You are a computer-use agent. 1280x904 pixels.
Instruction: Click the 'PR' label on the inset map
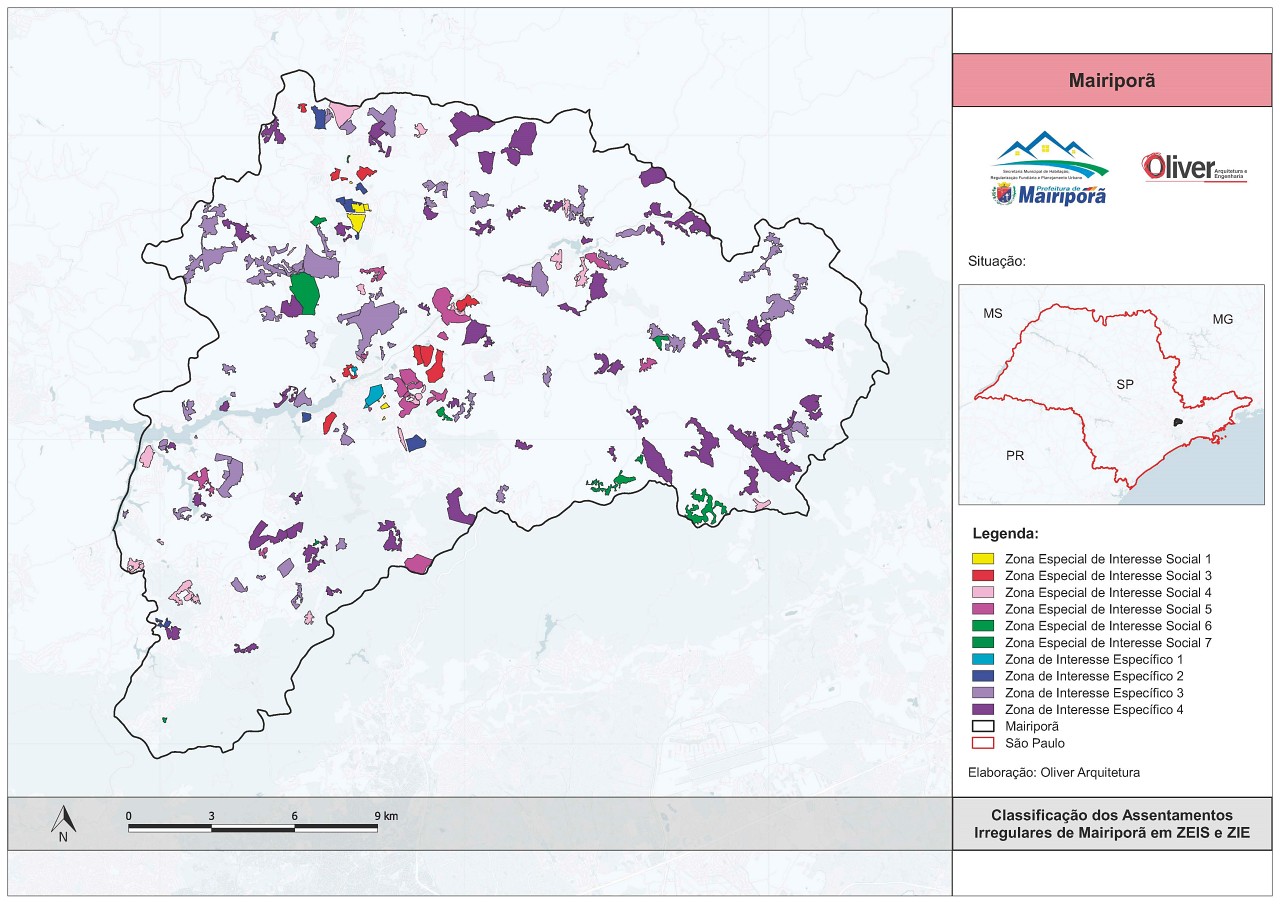click(x=1015, y=455)
